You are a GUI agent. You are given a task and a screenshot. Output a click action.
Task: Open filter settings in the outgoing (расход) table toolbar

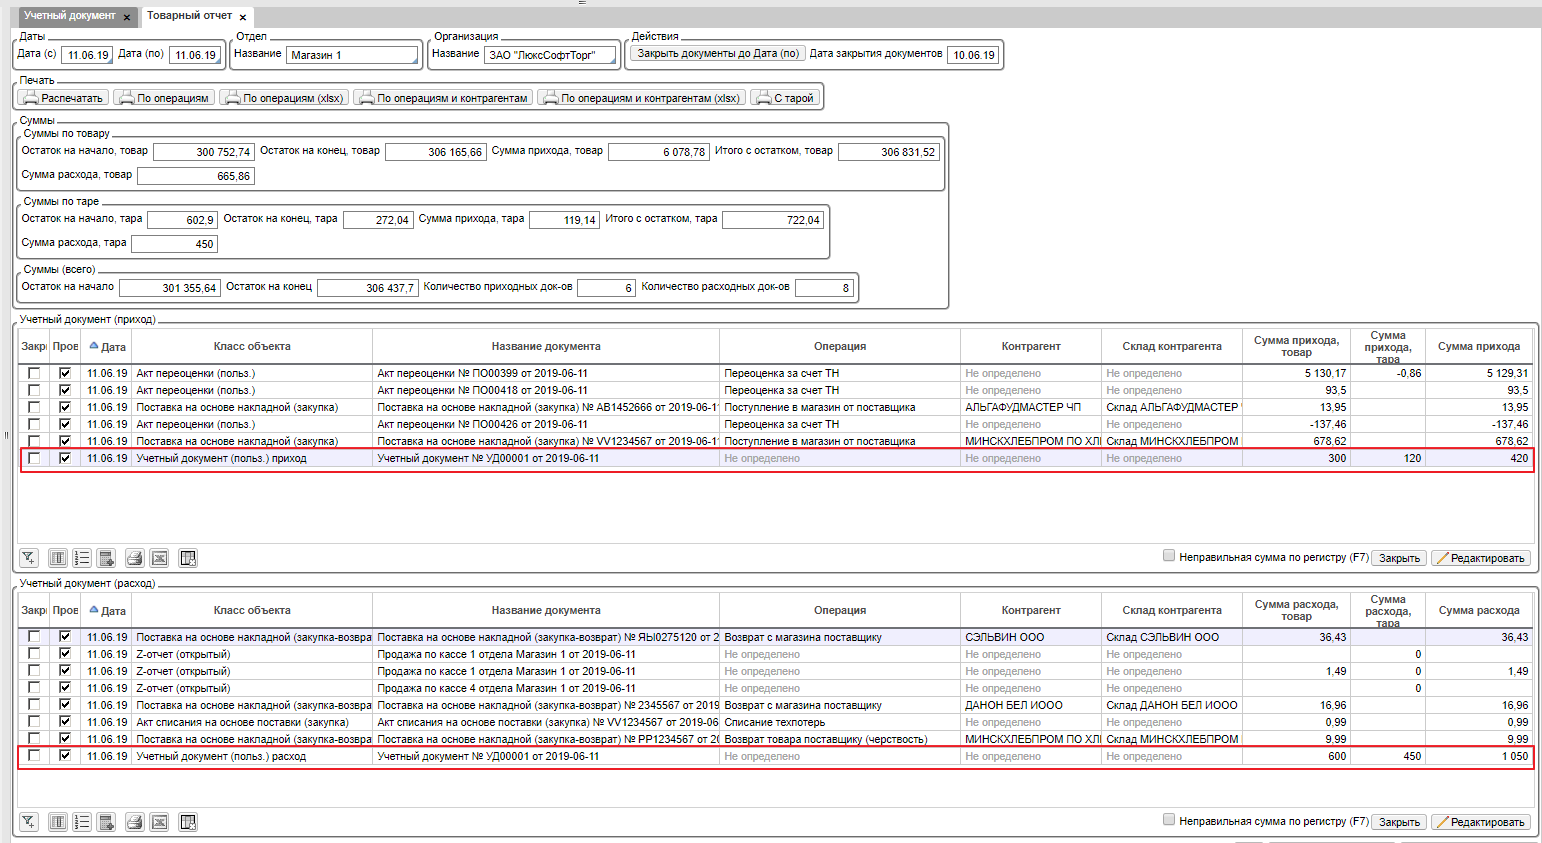click(29, 822)
